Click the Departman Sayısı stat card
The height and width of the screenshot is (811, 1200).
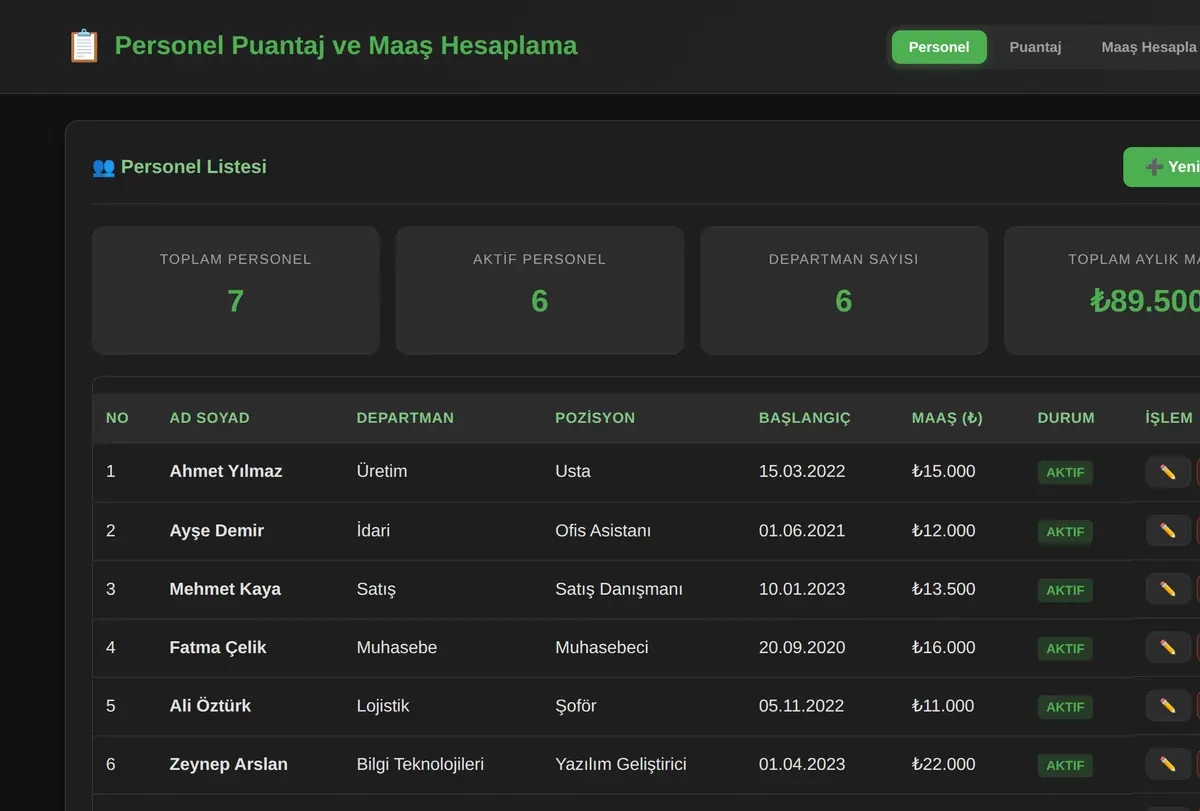coord(844,290)
